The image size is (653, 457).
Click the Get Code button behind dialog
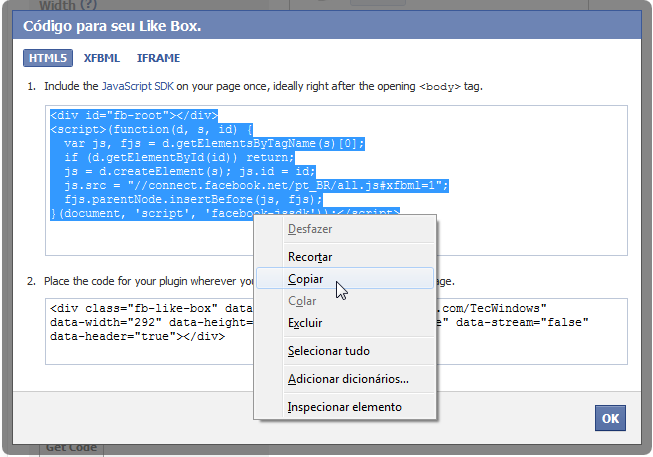[70, 447]
